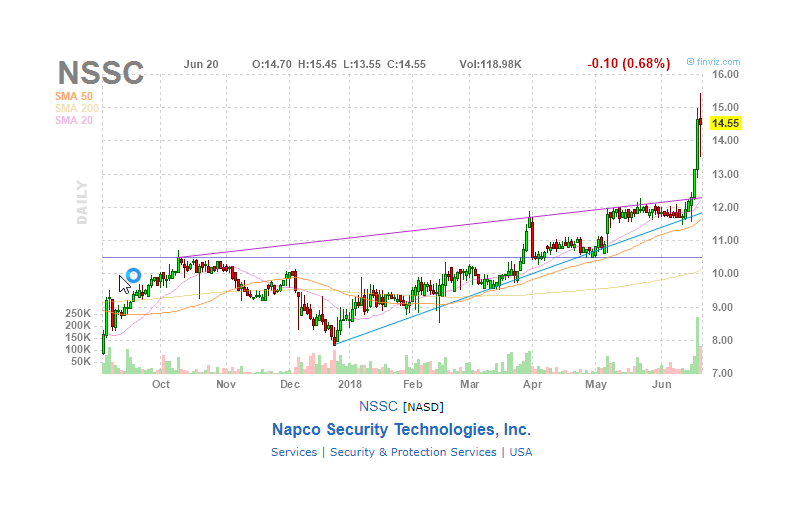
Task: Click the H:15.45 high price
Action: [317, 64]
